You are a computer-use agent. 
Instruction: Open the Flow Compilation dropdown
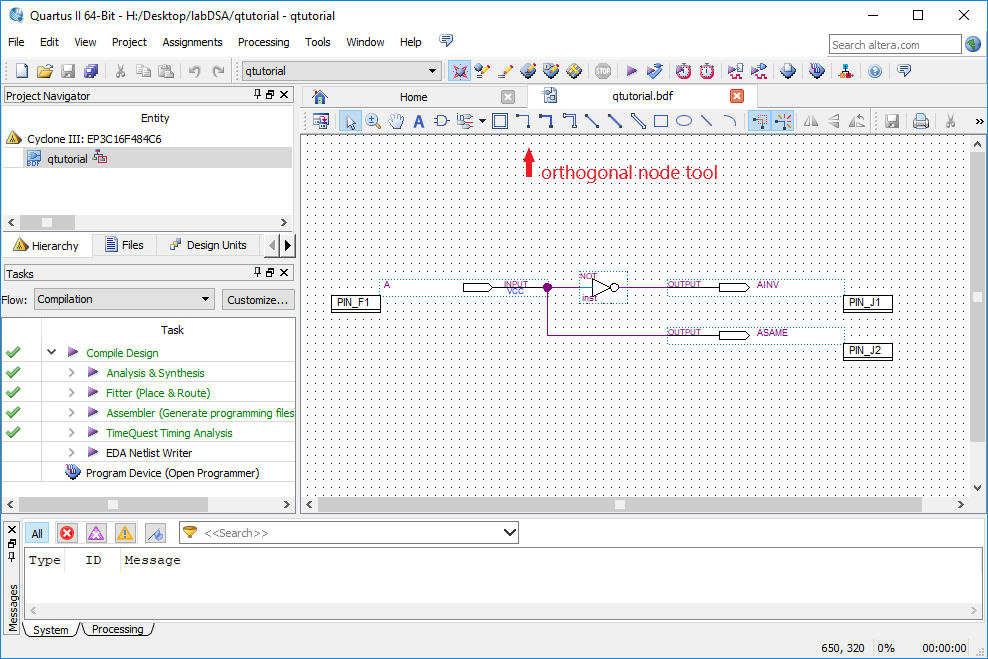pyautogui.click(x=205, y=299)
